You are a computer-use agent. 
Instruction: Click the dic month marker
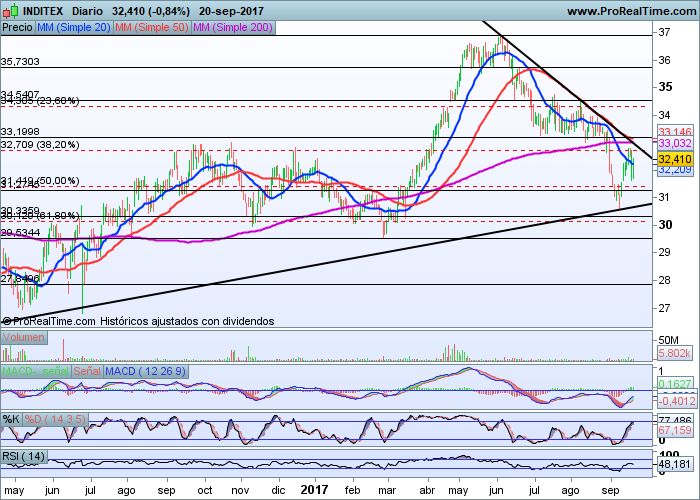coord(278,490)
